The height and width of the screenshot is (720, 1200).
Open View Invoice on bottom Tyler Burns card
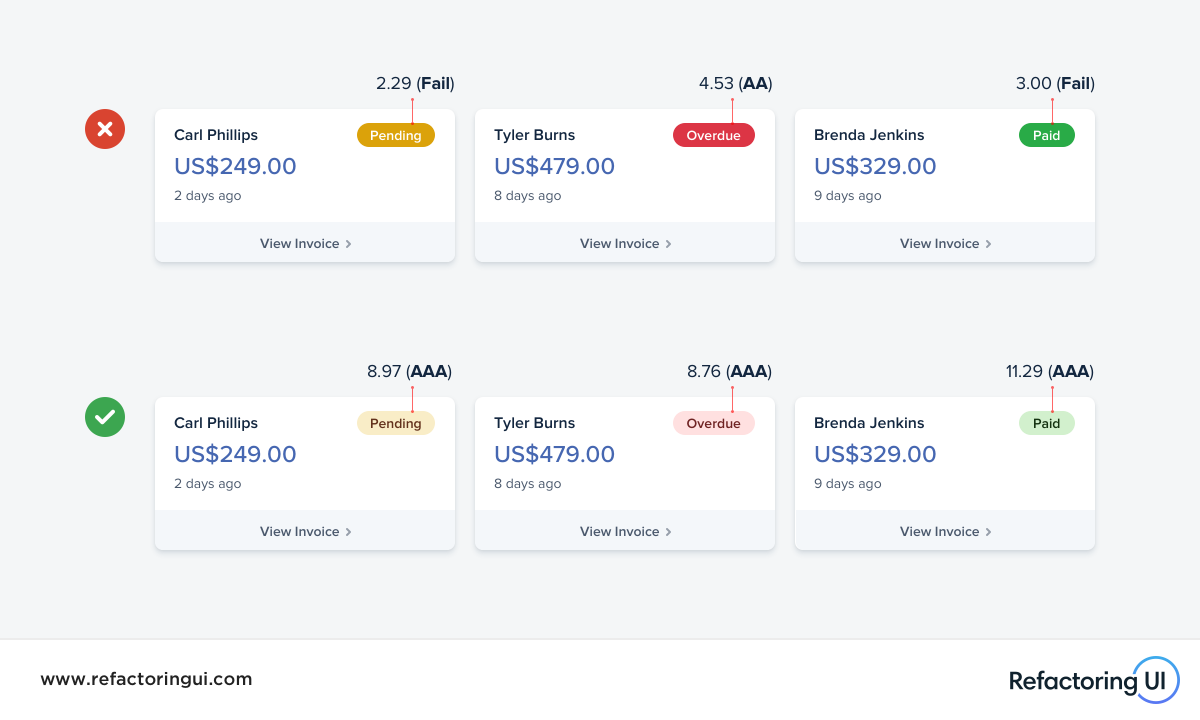pos(625,531)
